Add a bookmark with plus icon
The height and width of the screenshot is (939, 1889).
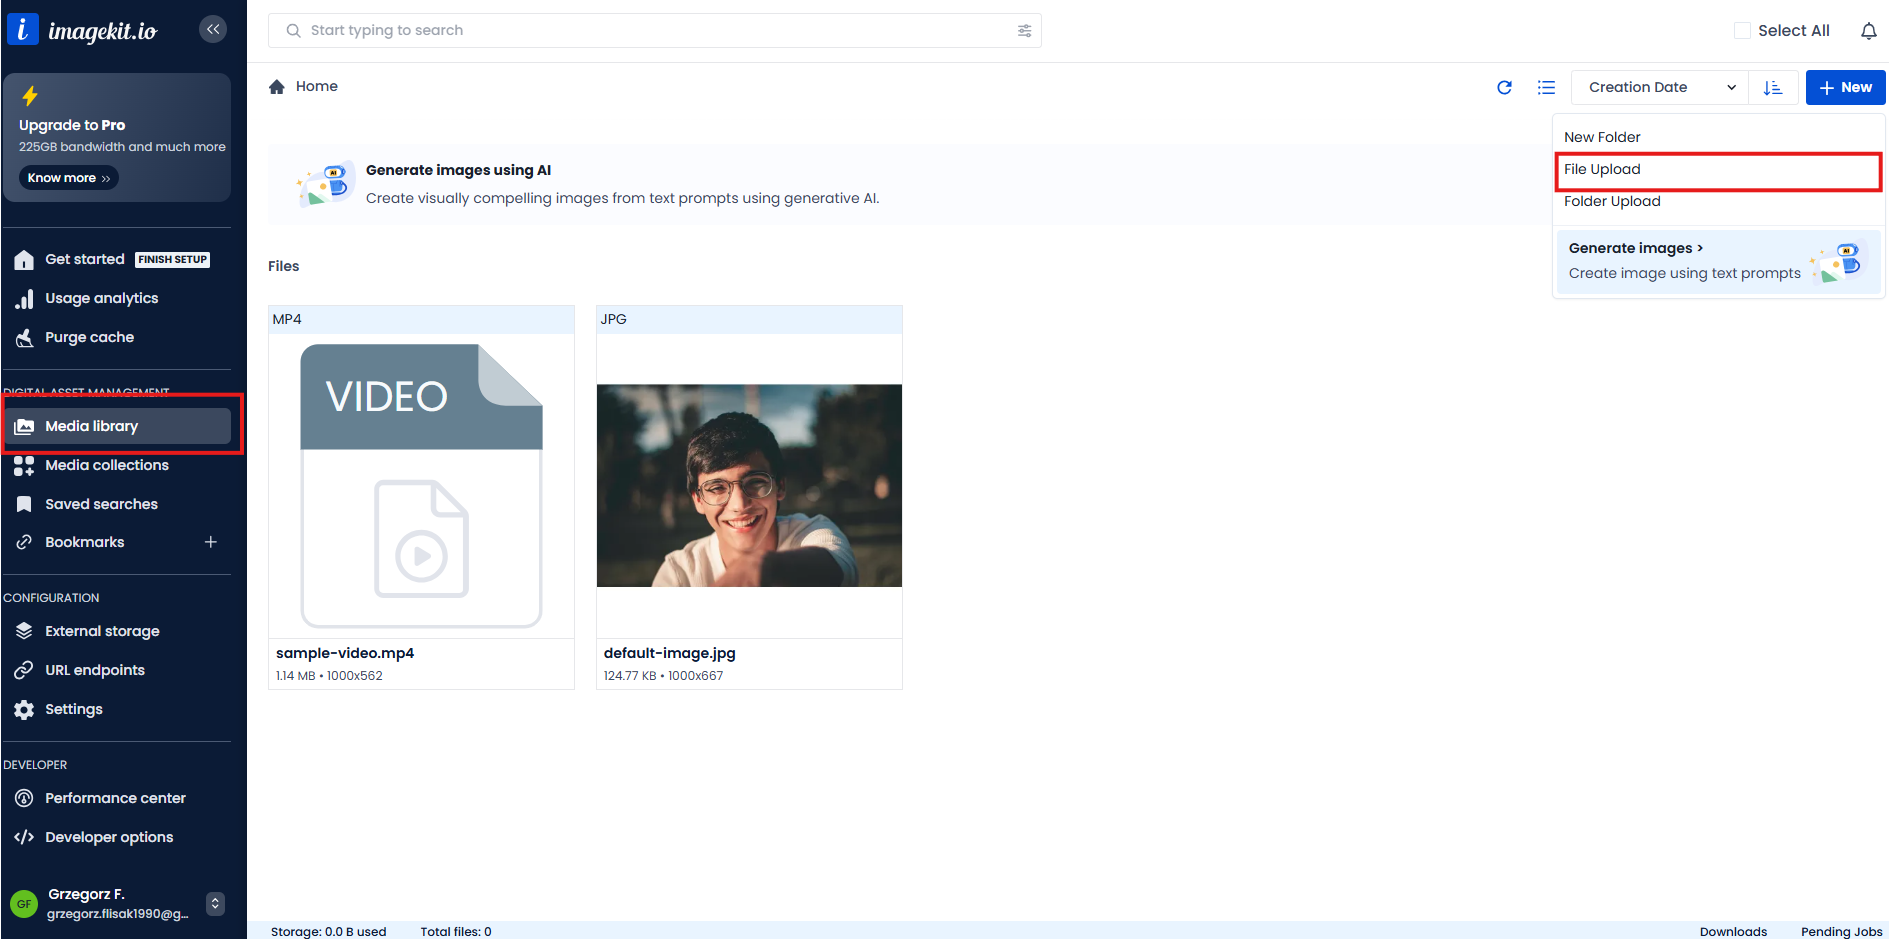click(211, 542)
